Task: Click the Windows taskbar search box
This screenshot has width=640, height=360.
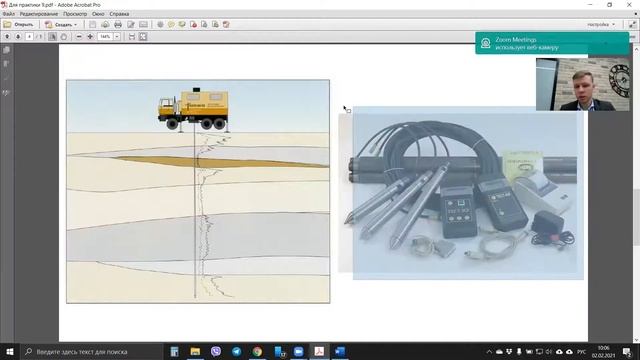Action: [91, 351]
